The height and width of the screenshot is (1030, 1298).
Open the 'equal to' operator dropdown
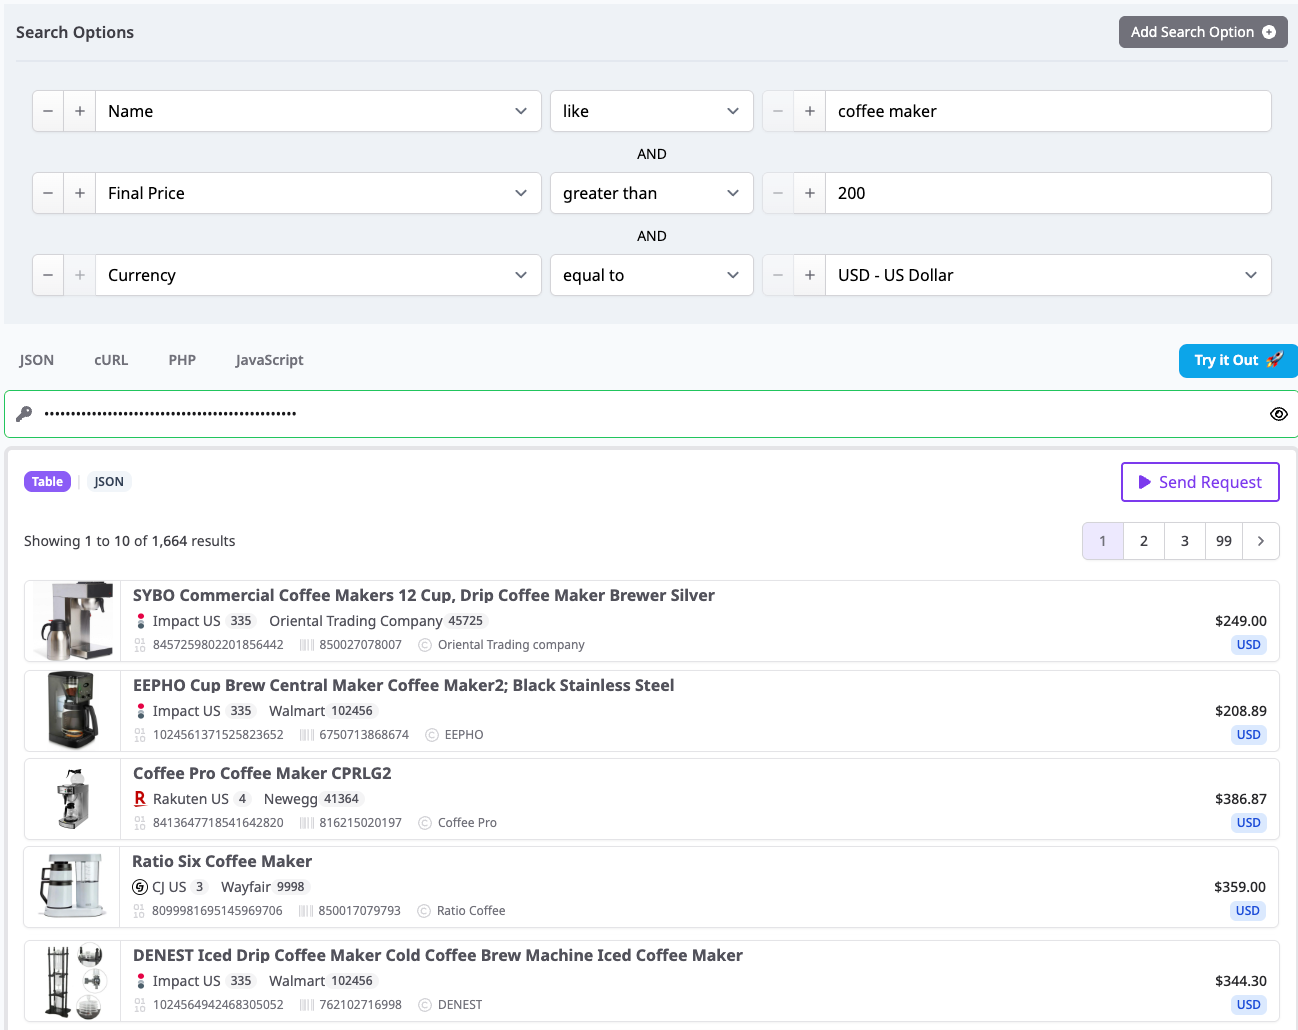pyautogui.click(x=651, y=275)
